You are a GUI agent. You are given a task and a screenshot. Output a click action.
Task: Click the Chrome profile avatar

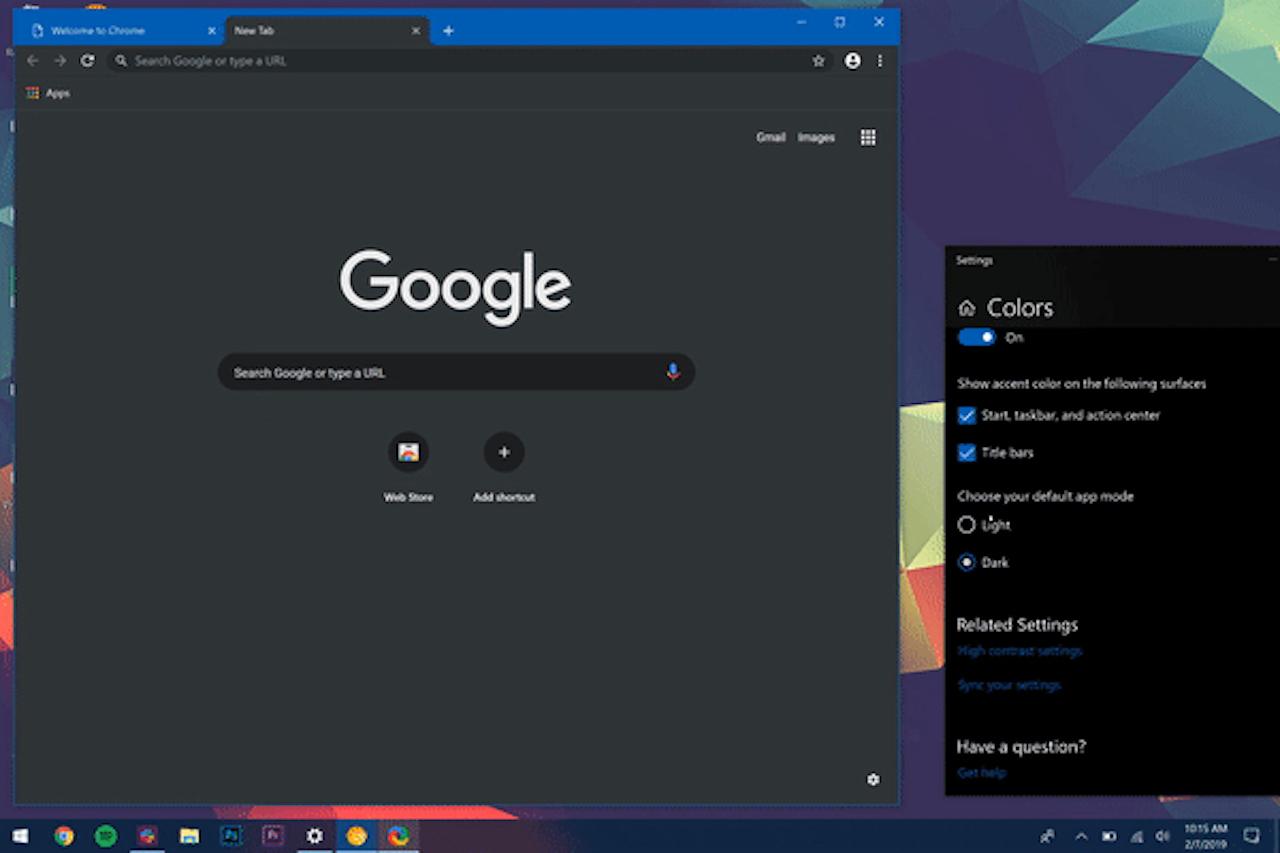[852, 61]
